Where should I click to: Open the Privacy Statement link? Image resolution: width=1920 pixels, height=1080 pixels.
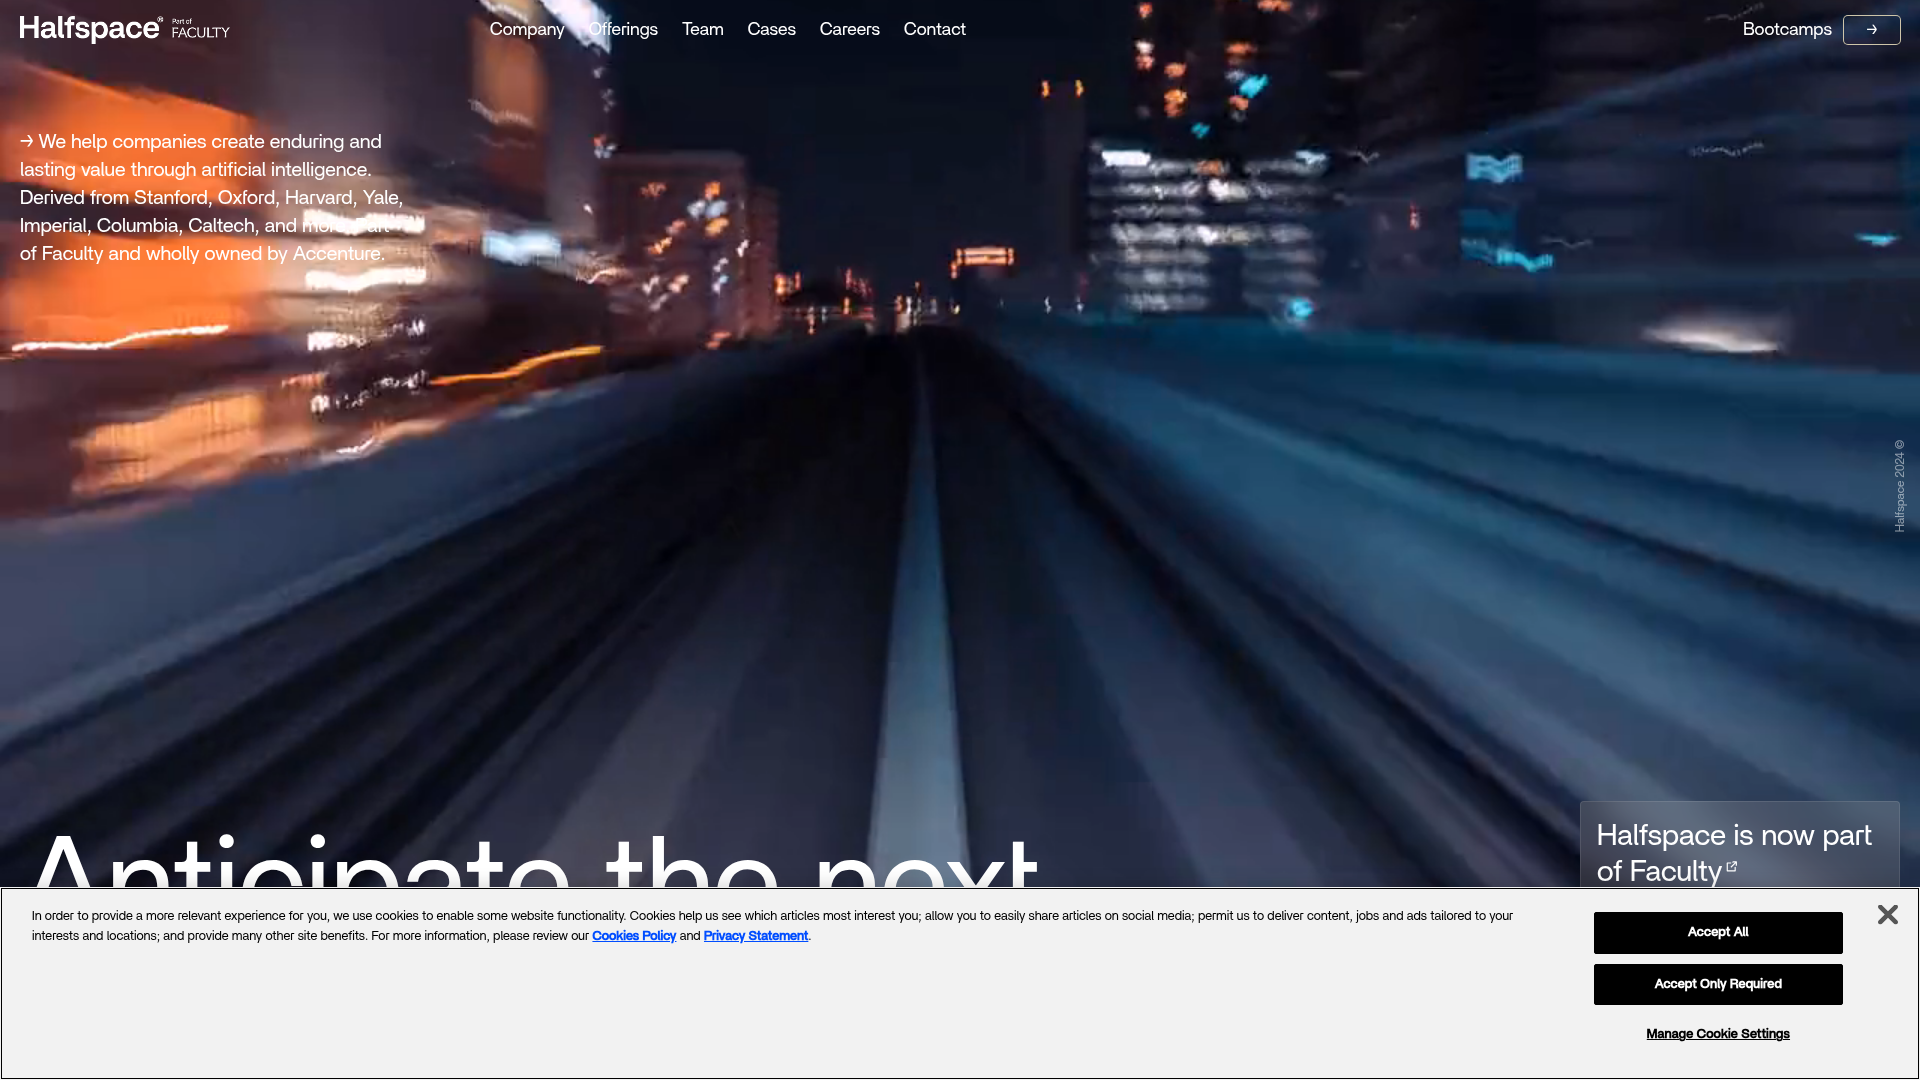(x=756, y=936)
